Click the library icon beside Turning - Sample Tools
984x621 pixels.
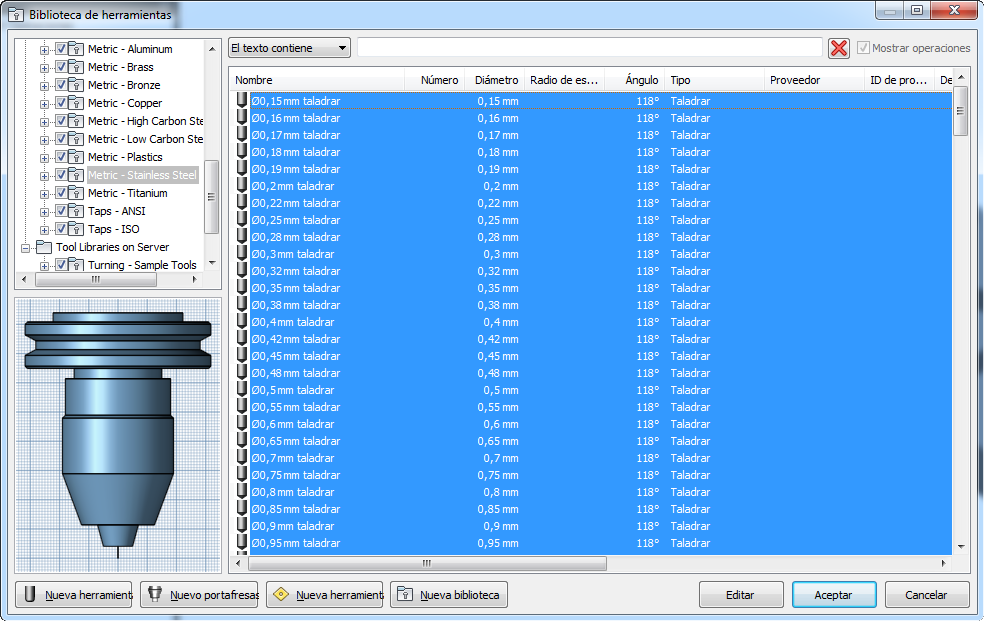(76, 265)
